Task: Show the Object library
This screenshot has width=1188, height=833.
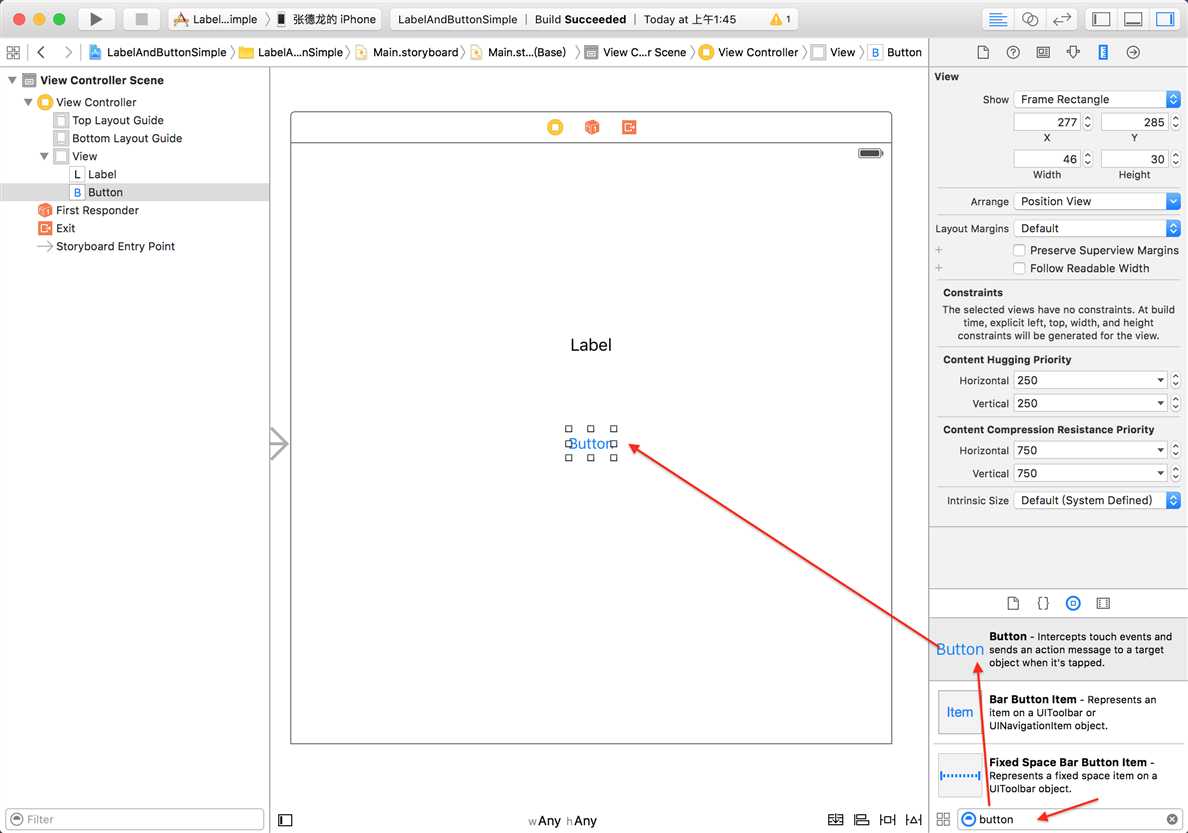Action: (x=1073, y=603)
